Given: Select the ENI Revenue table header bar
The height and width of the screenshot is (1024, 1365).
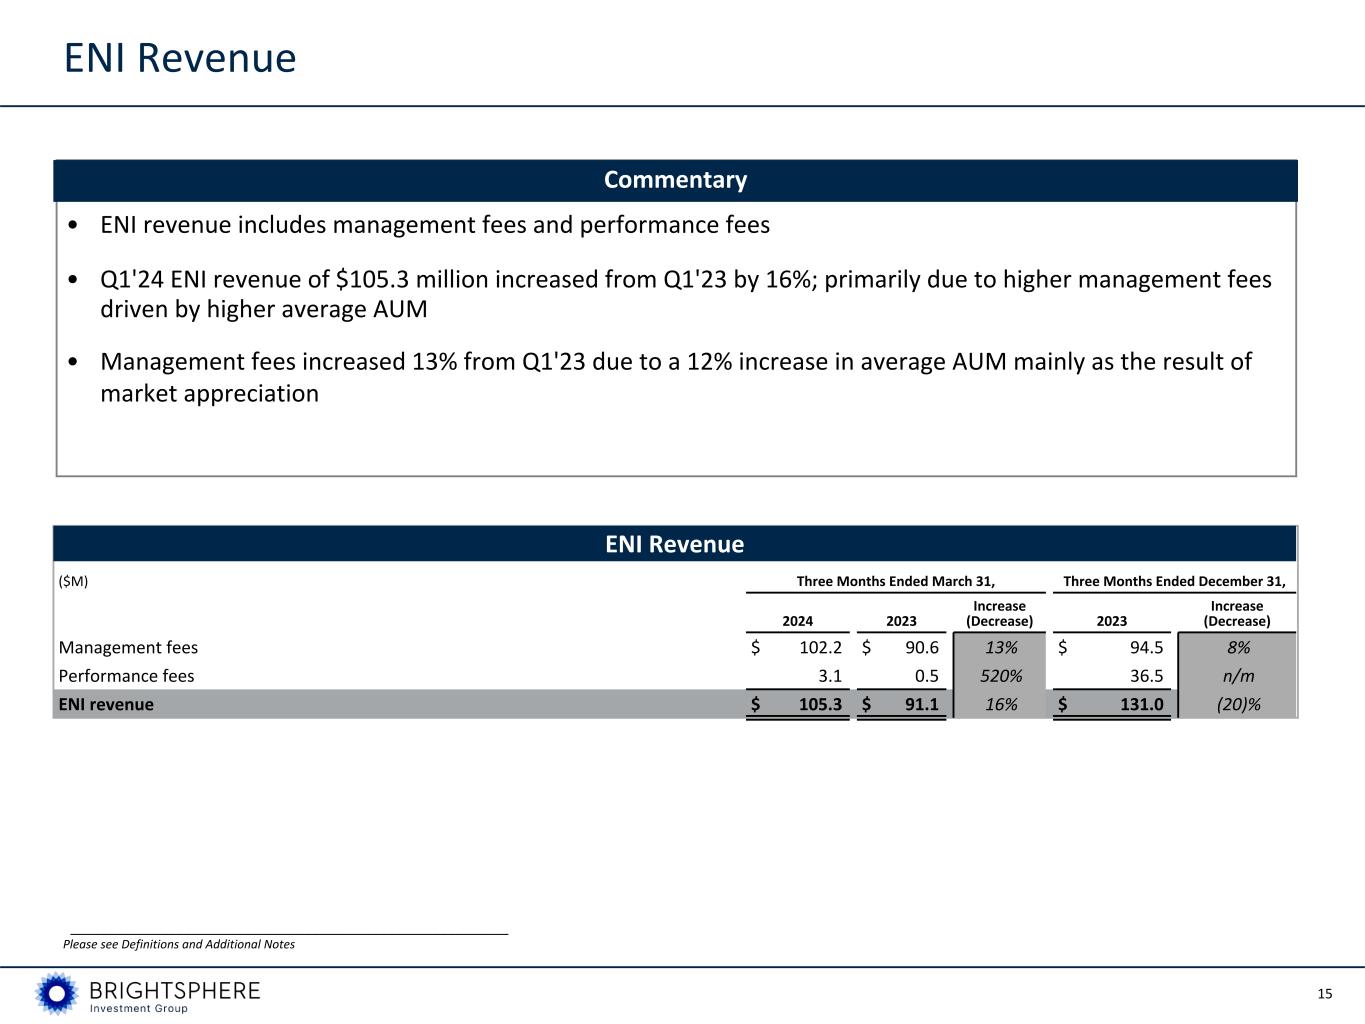Looking at the screenshot, I should tap(675, 544).
